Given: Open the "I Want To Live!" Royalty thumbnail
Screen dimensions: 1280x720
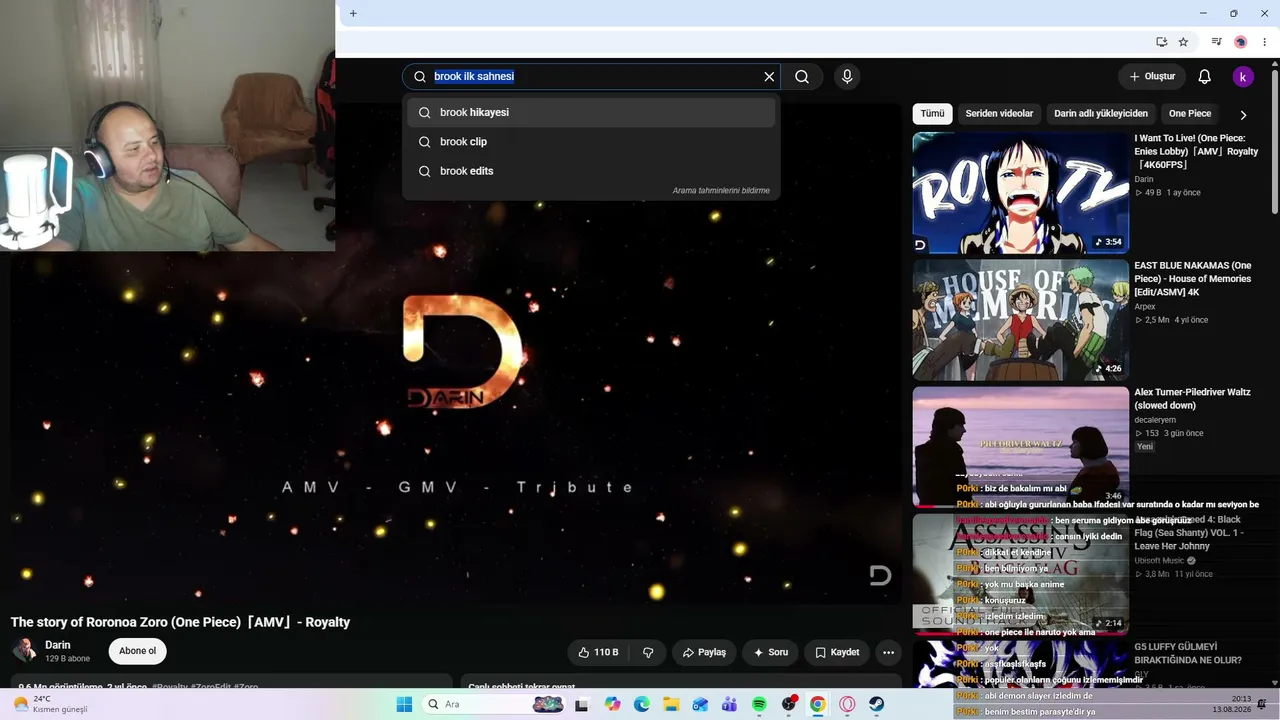Looking at the screenshot, I should (1020, 193).
